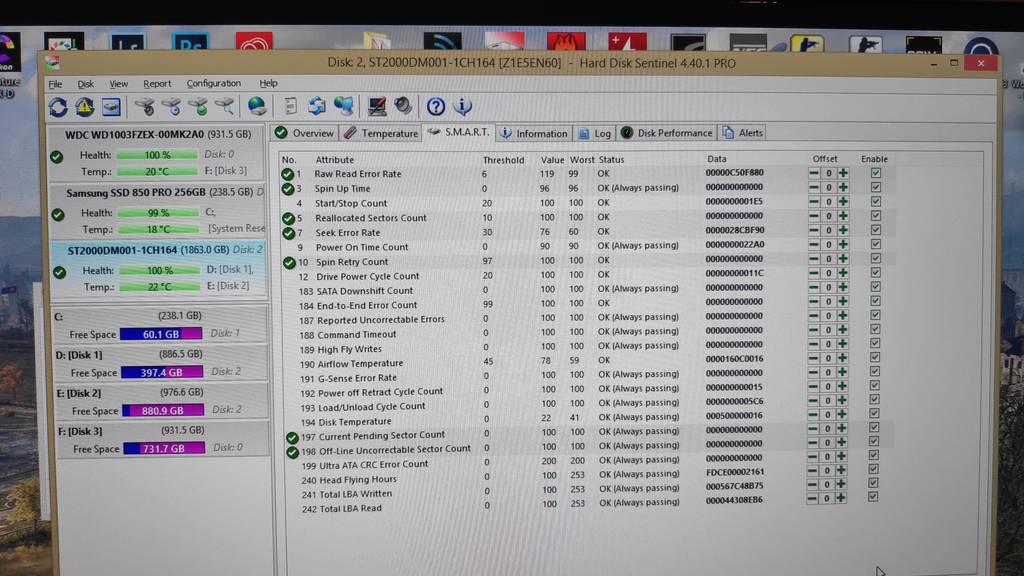Click the globe over disk toolbar icon

(x=257, y=106)
